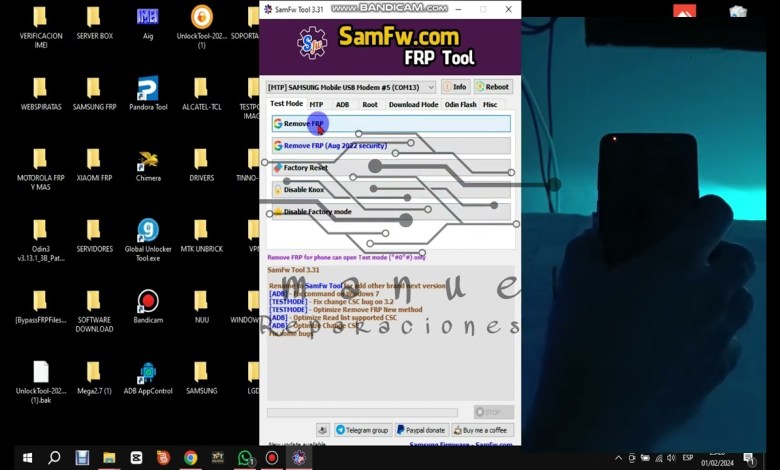The width and height of the screenshot is (780, 470).
Task: Open the COM port device dropdown
Action: (351, 87)
